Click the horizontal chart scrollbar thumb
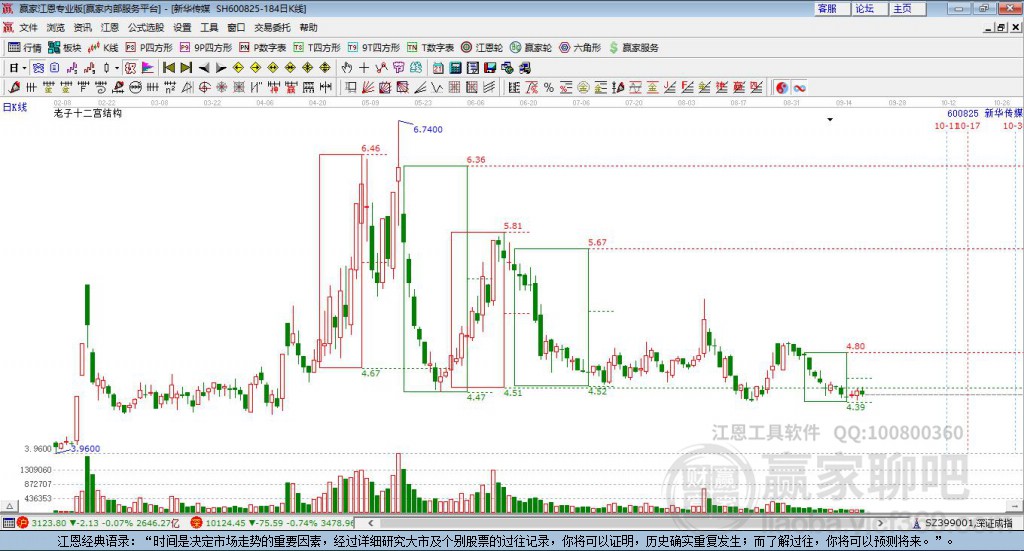 [x=627, y=523]
